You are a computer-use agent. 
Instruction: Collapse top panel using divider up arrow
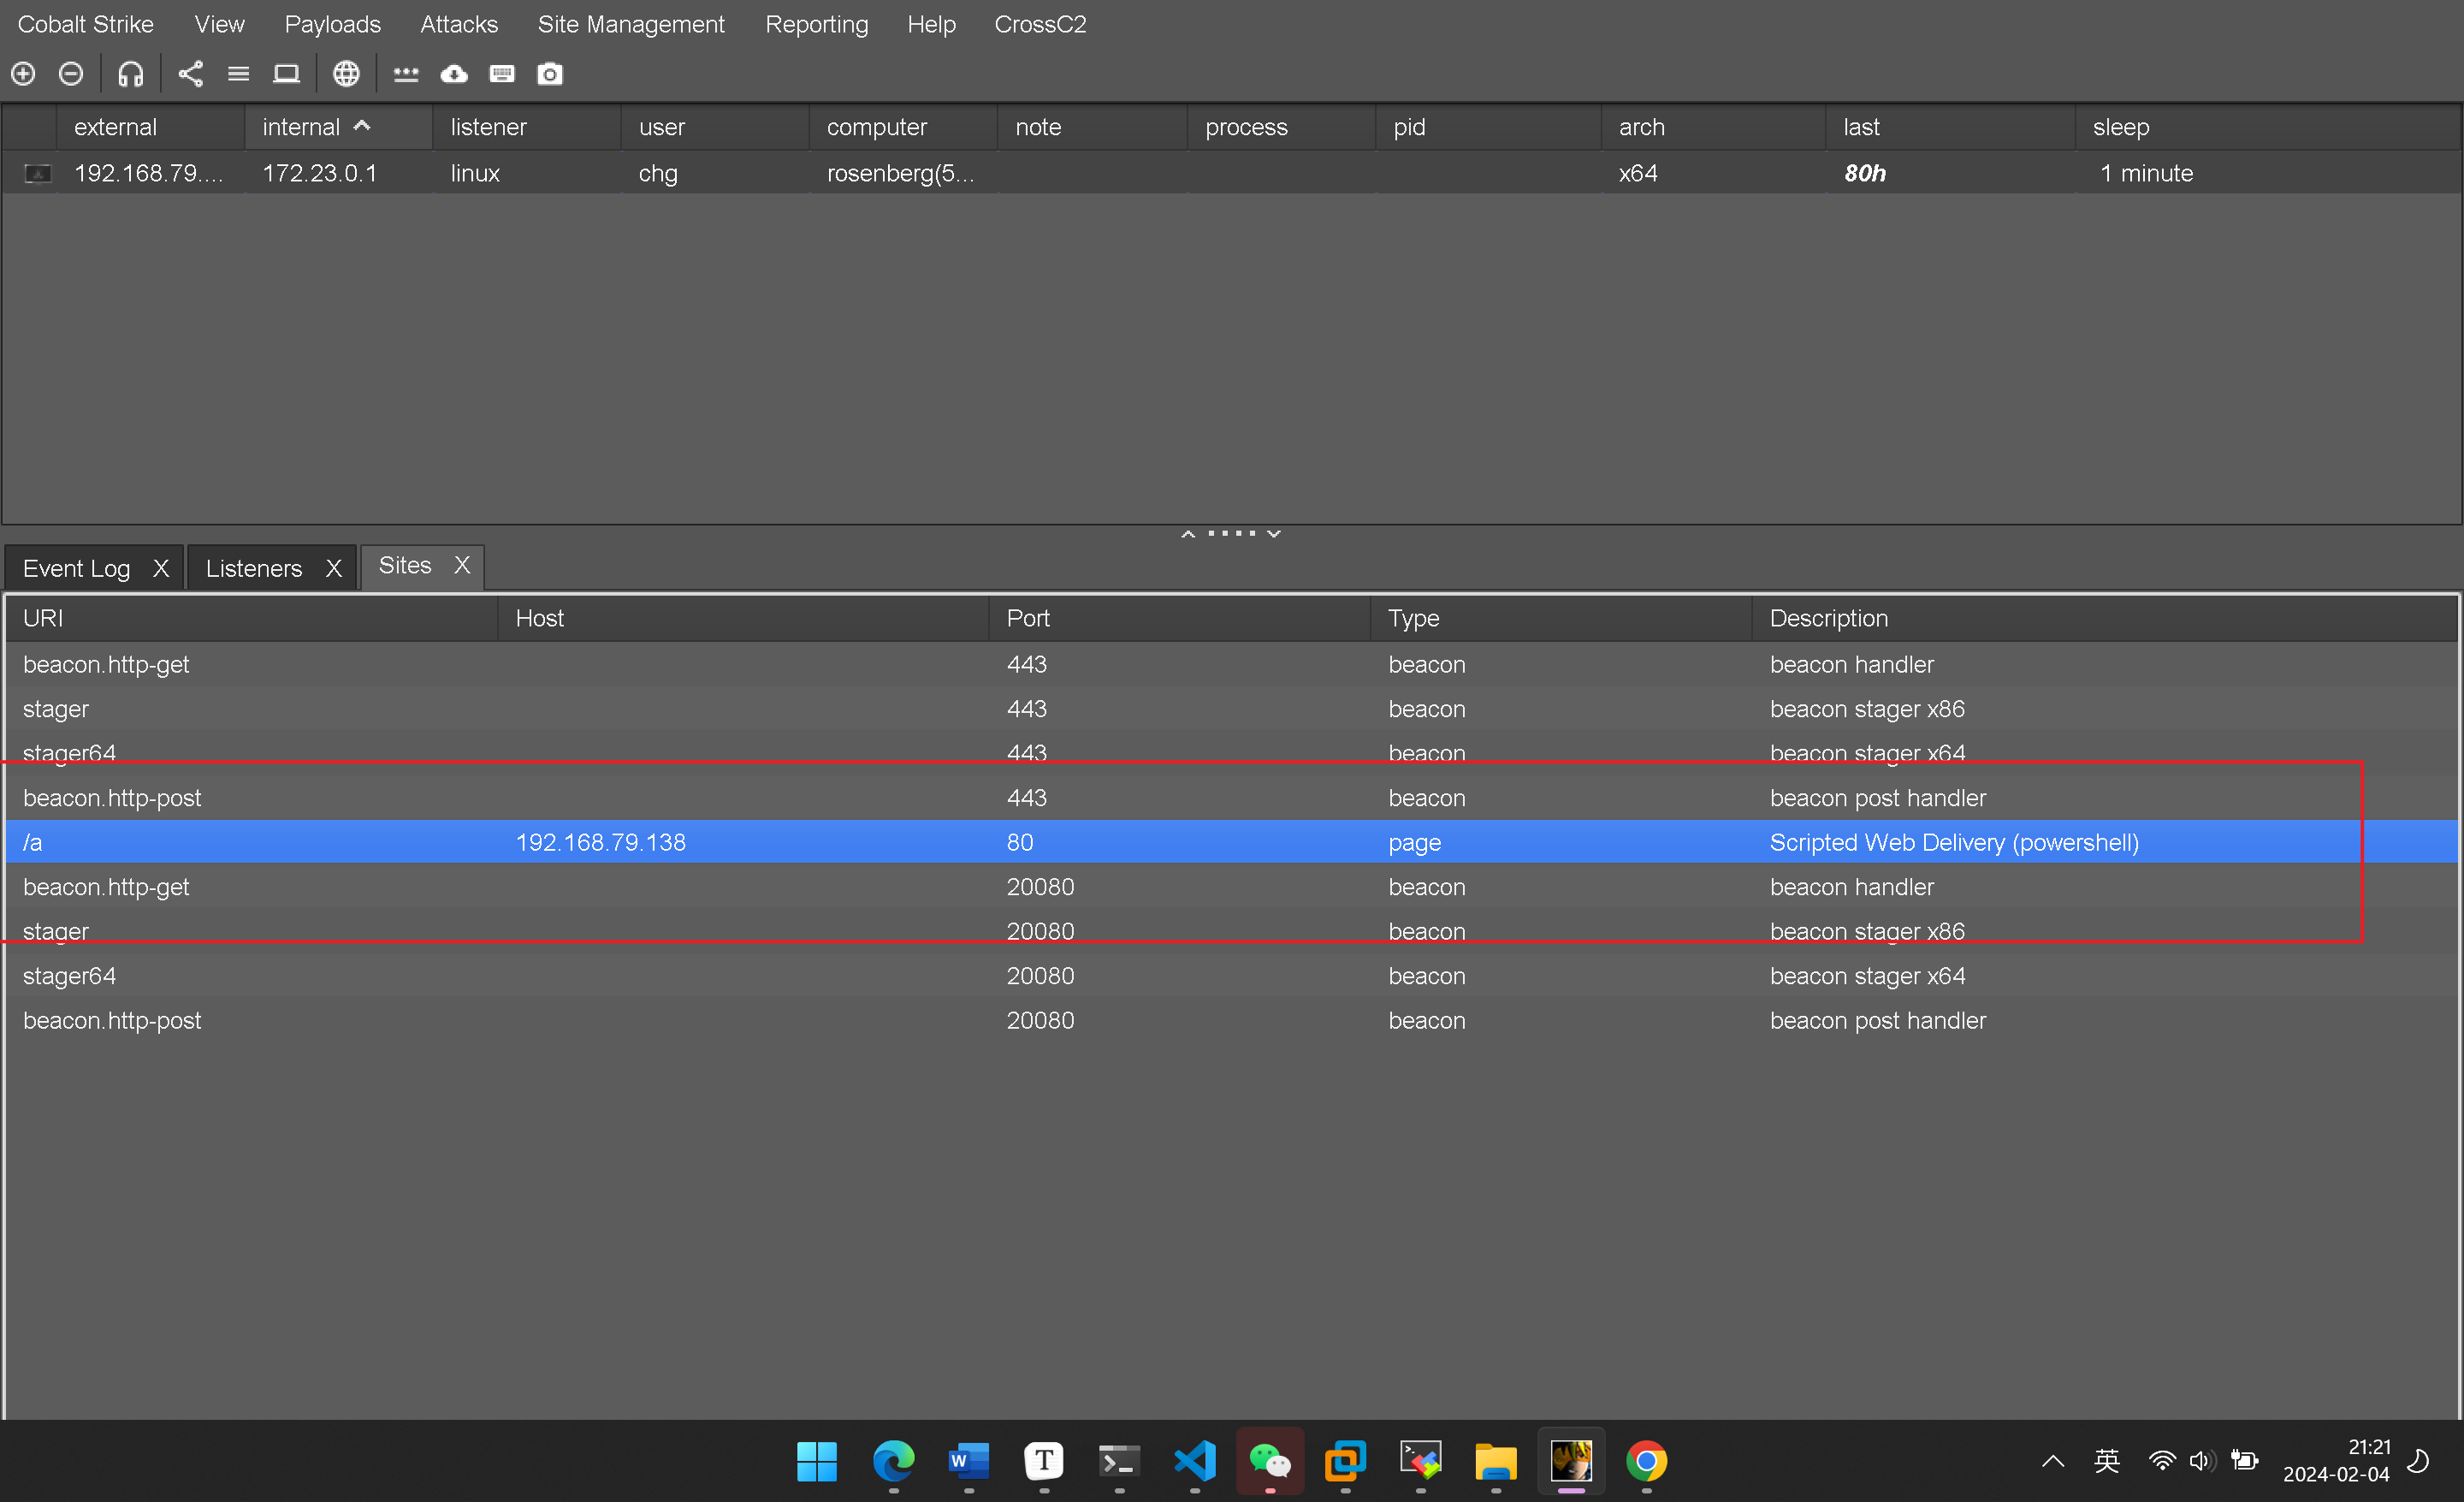click(1188, 533)
